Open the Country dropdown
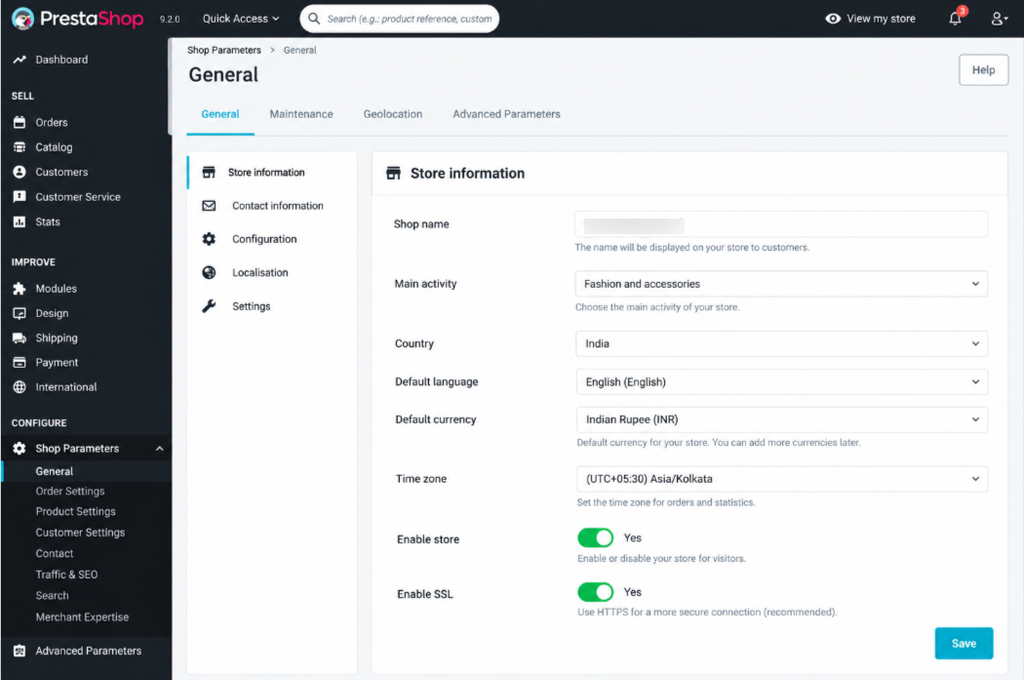1024x680 pixels. tap(781, 344)
